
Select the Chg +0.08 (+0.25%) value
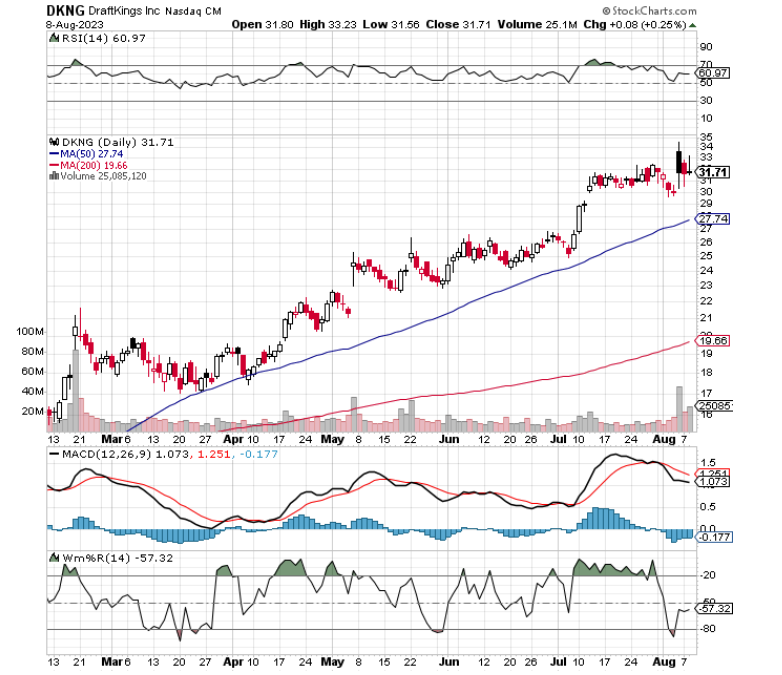tap(635, 24)
